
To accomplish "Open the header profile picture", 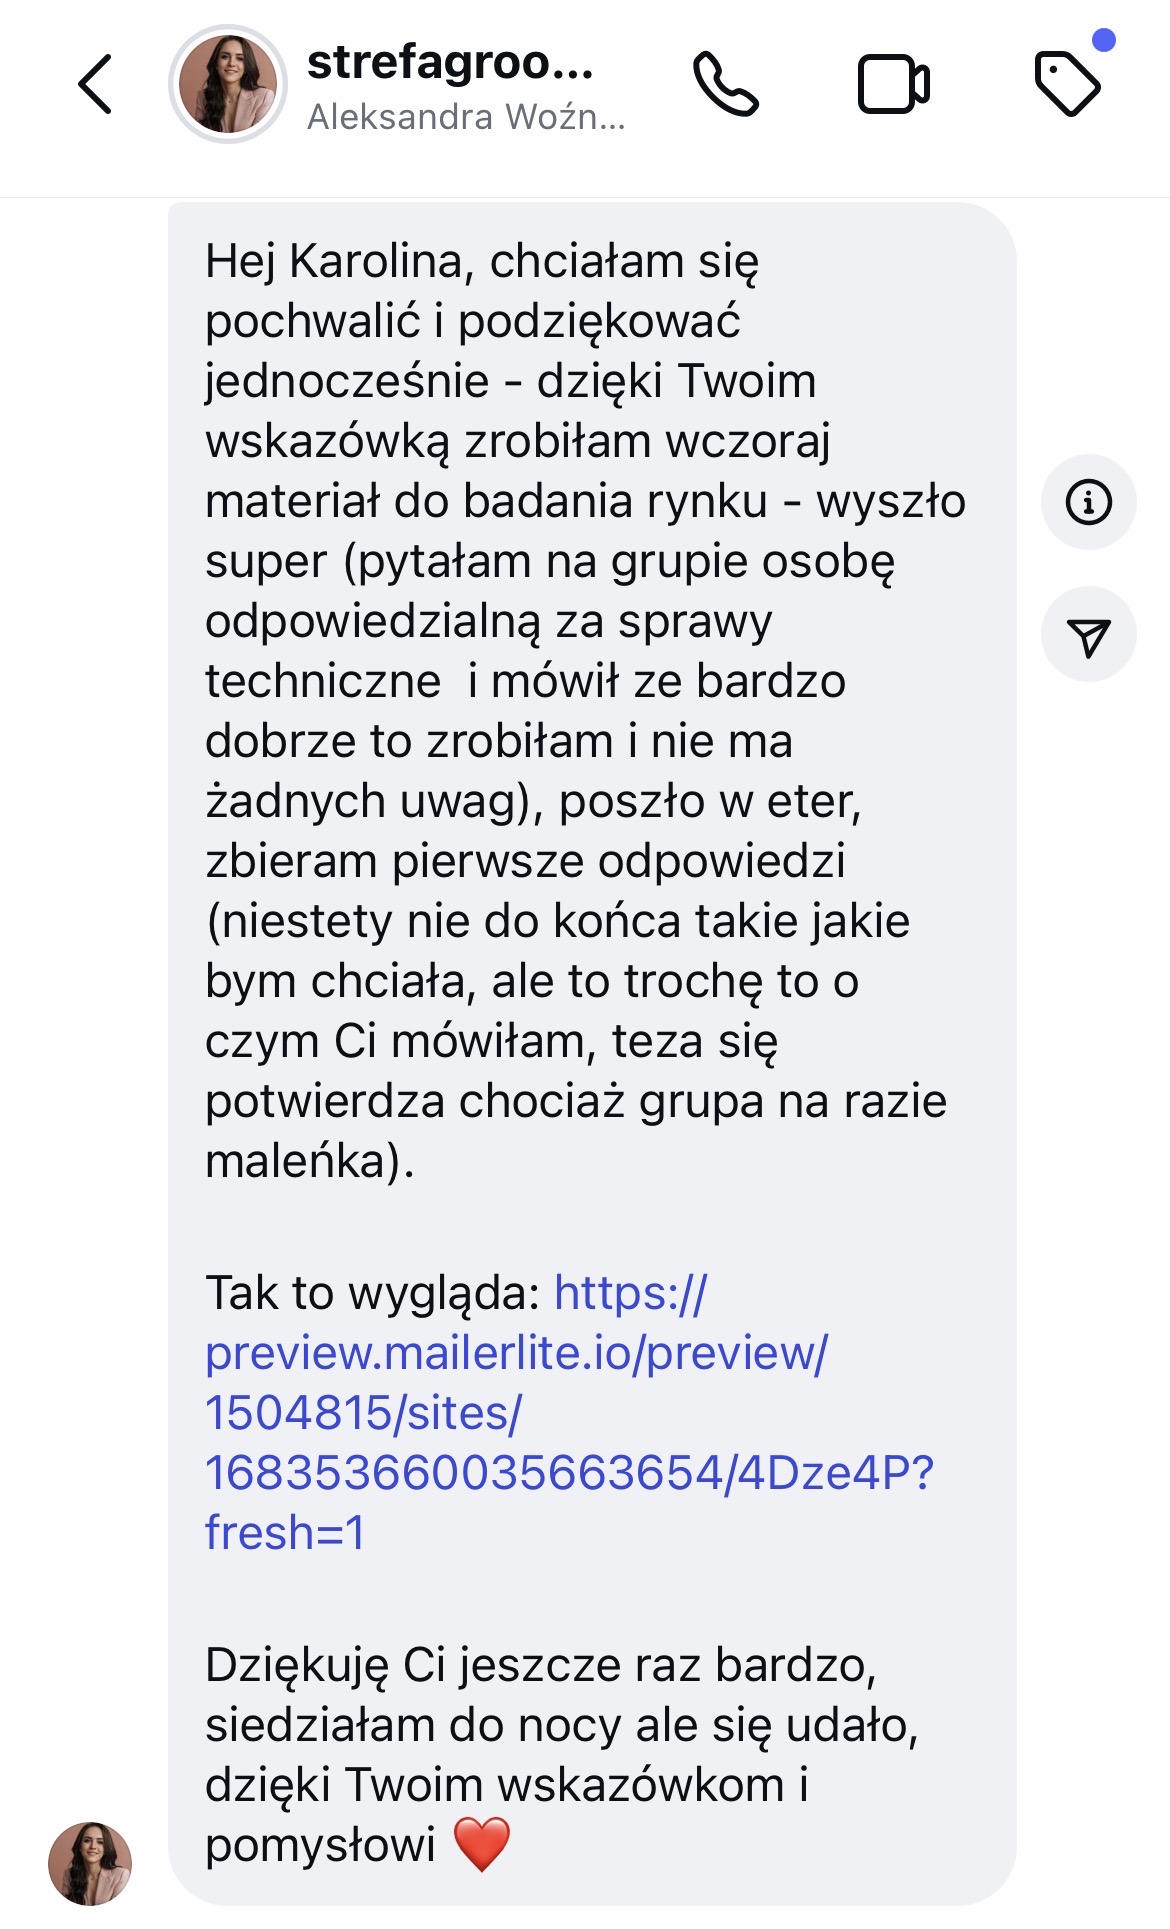I will click(228, 84).
